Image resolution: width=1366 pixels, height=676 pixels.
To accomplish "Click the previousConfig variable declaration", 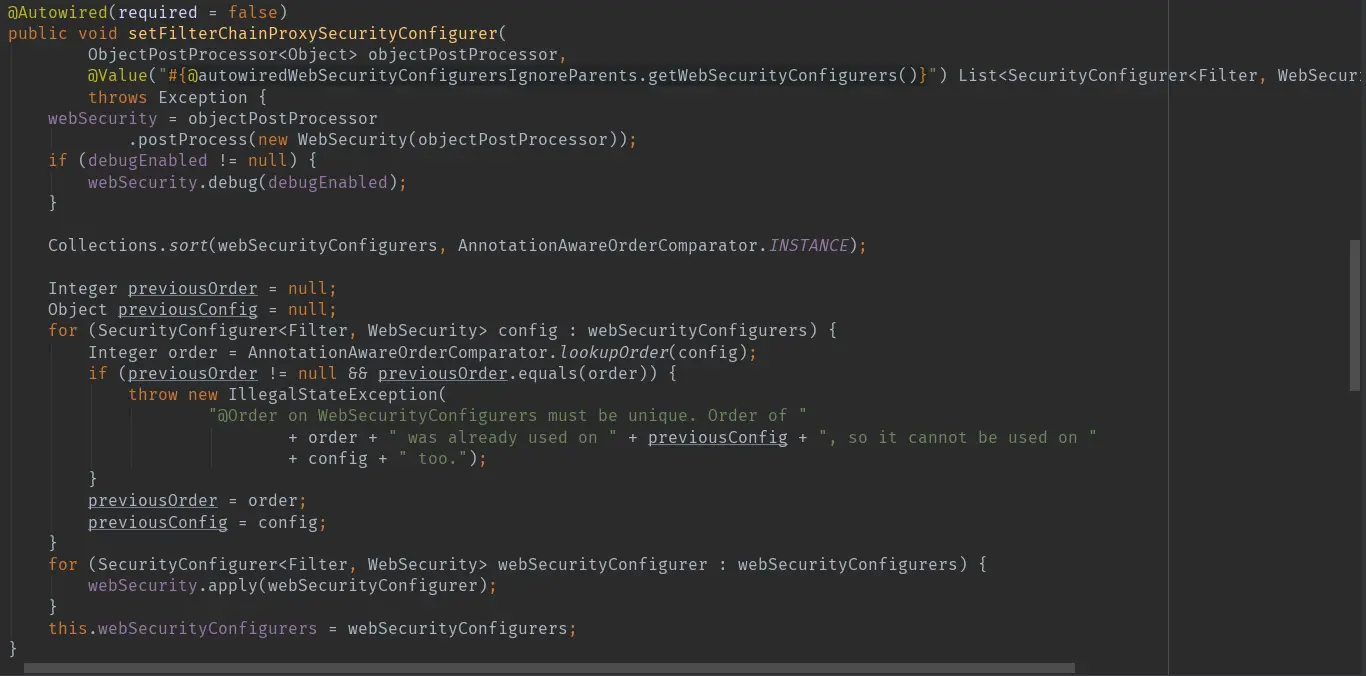I will [187, 309].
